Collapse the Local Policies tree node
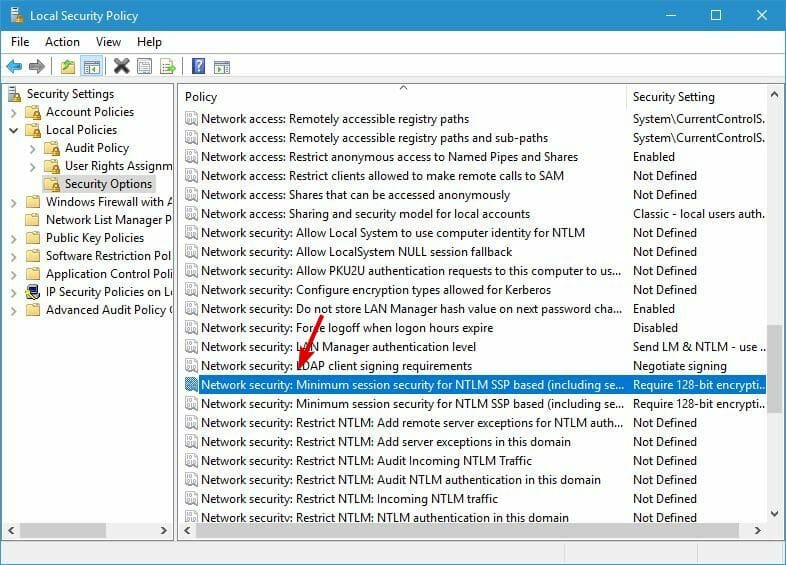This screenshot has height=565, width=786. (x=14, y=130)
